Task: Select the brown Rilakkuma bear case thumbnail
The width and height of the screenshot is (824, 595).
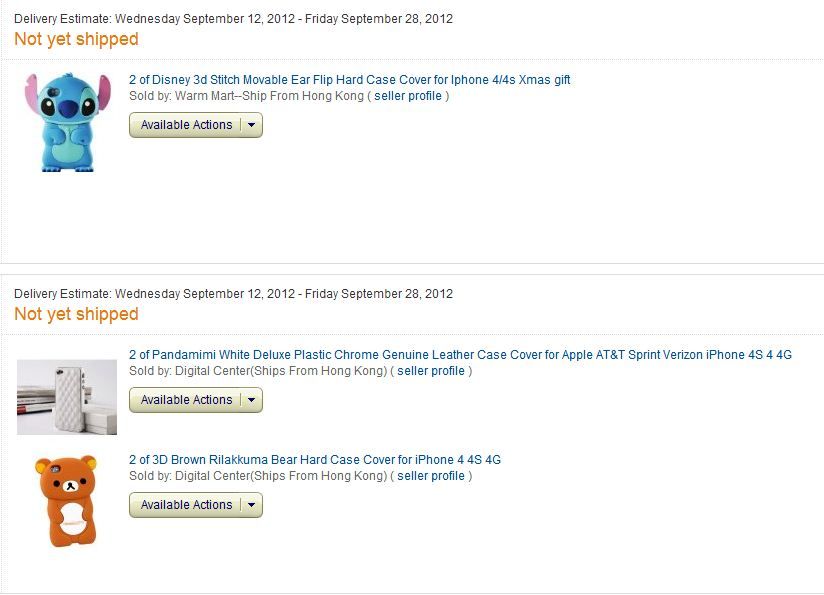Action: coord(65,501)
